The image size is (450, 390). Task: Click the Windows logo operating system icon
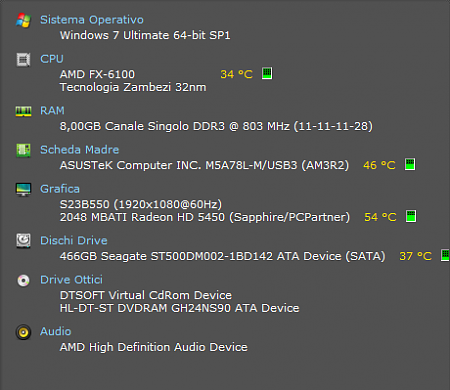coord(23,20)
